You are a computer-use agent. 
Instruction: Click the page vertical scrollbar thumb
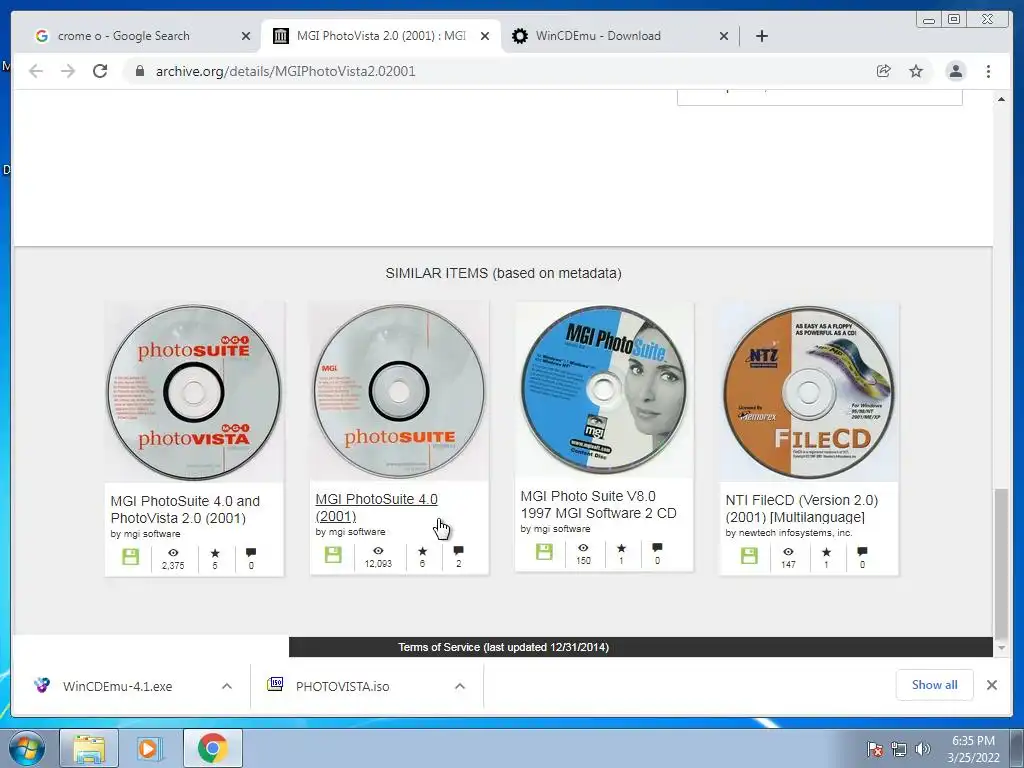[x=1001, y=564]
